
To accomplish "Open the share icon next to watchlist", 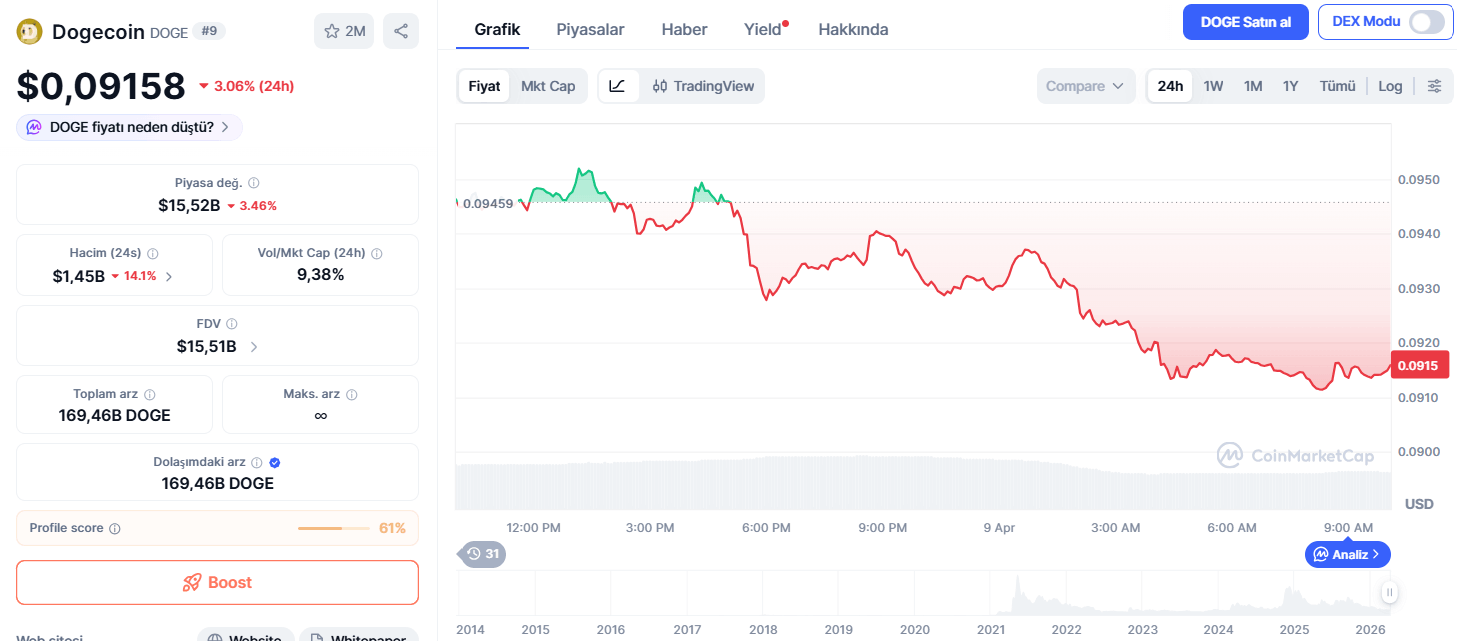I will [x=401, y=30].
